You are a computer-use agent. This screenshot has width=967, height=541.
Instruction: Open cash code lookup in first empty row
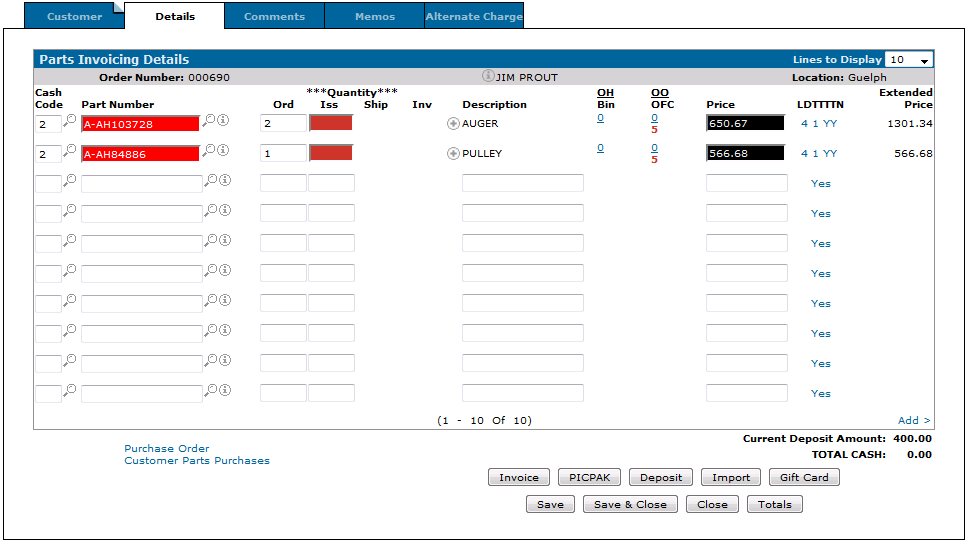tap(70, 180)
